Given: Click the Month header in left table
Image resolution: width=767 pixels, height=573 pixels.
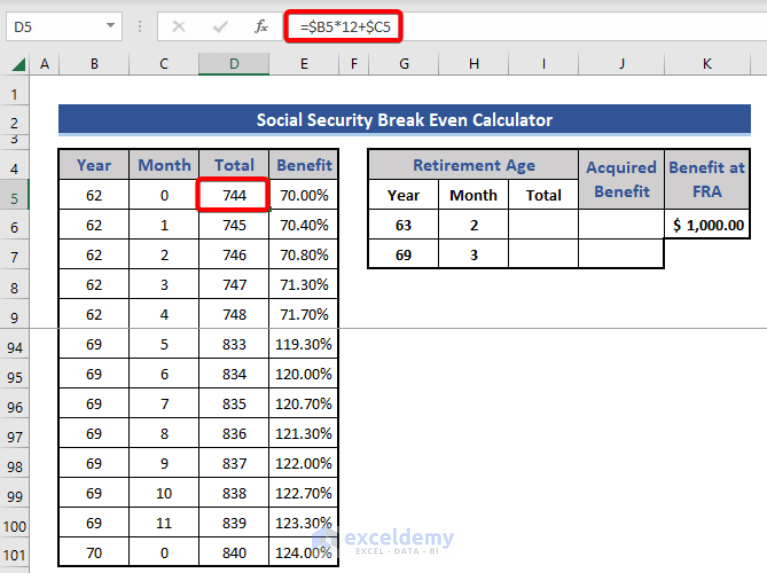Looking at the screenshot, I should (164, 165).
